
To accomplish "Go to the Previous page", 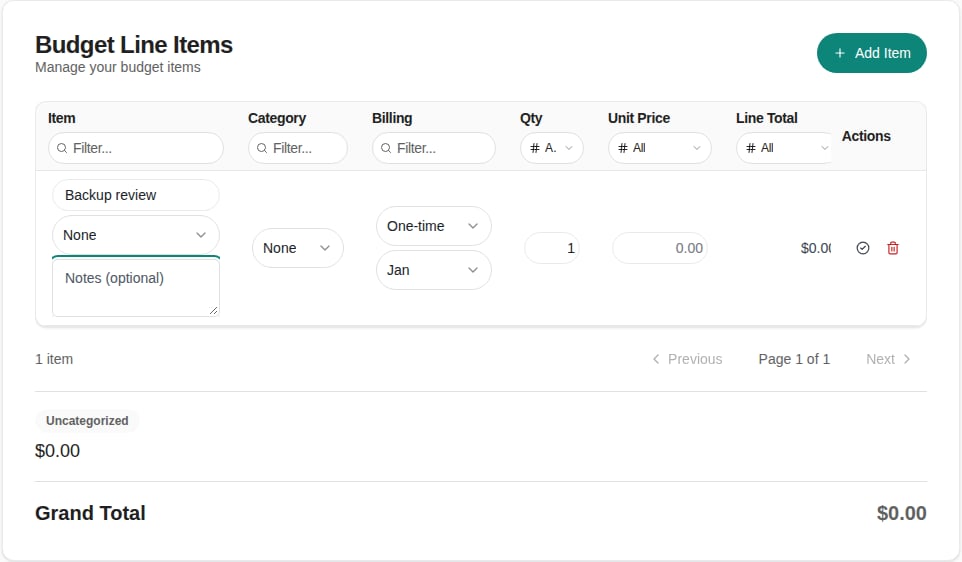I will coord(687,359).
